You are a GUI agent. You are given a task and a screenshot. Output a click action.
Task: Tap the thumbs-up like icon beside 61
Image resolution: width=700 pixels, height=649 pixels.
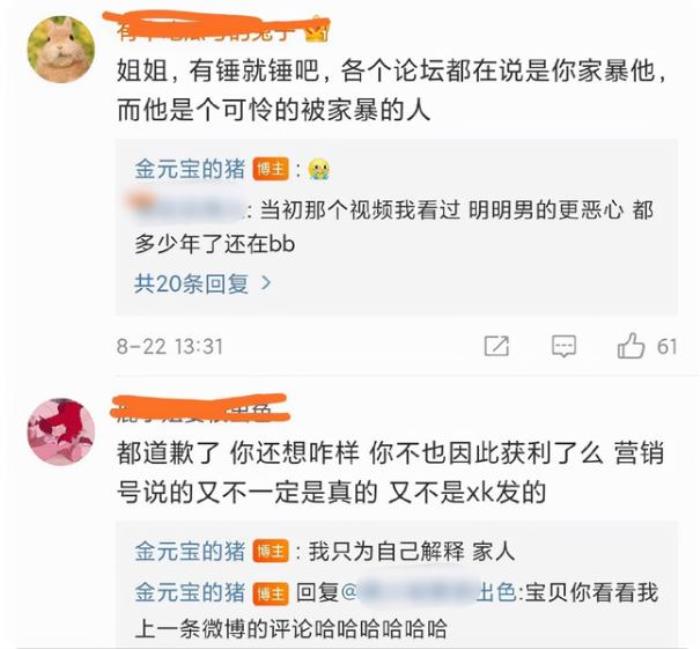tap(631, 346)
